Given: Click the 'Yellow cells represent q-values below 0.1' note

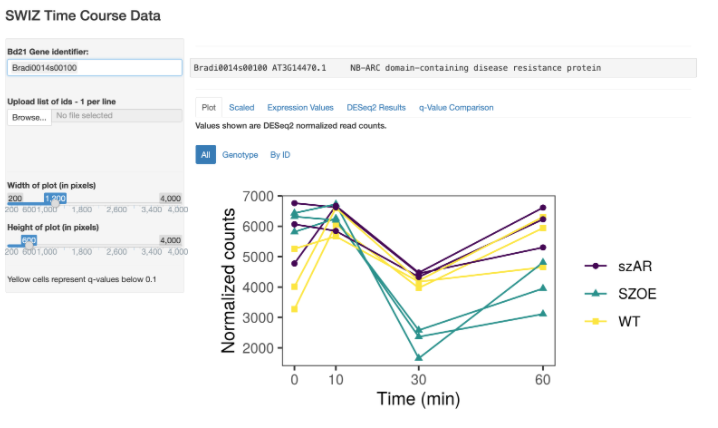Looking at the screenshot, I should point(82,279).
